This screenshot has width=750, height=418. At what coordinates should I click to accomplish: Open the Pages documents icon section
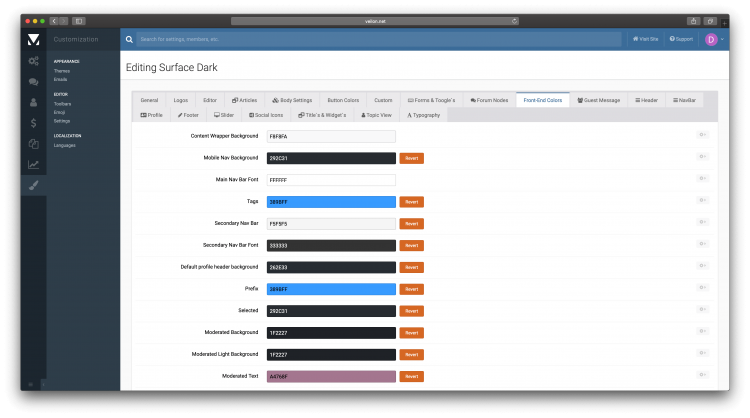click(x=33, y=144)
